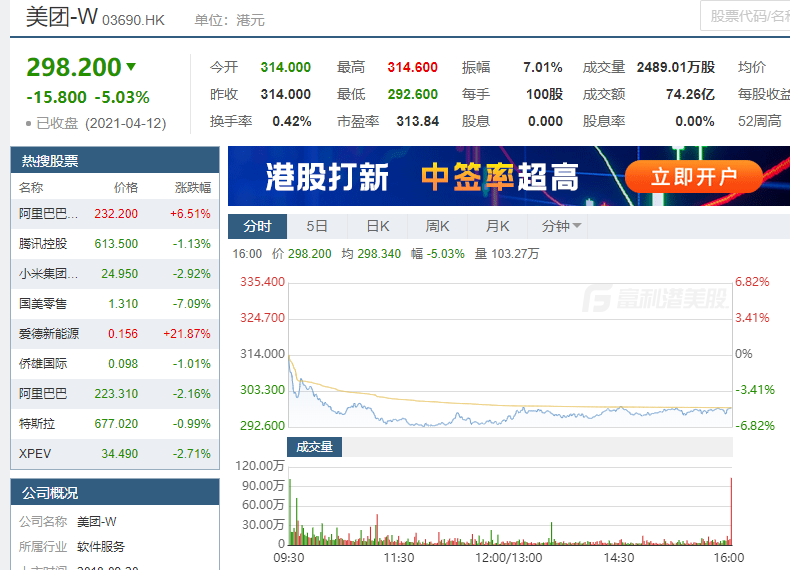Click the 热搜股票 panel header
Image resolution: width=790 pixels, height=570 pixels.
115,160
